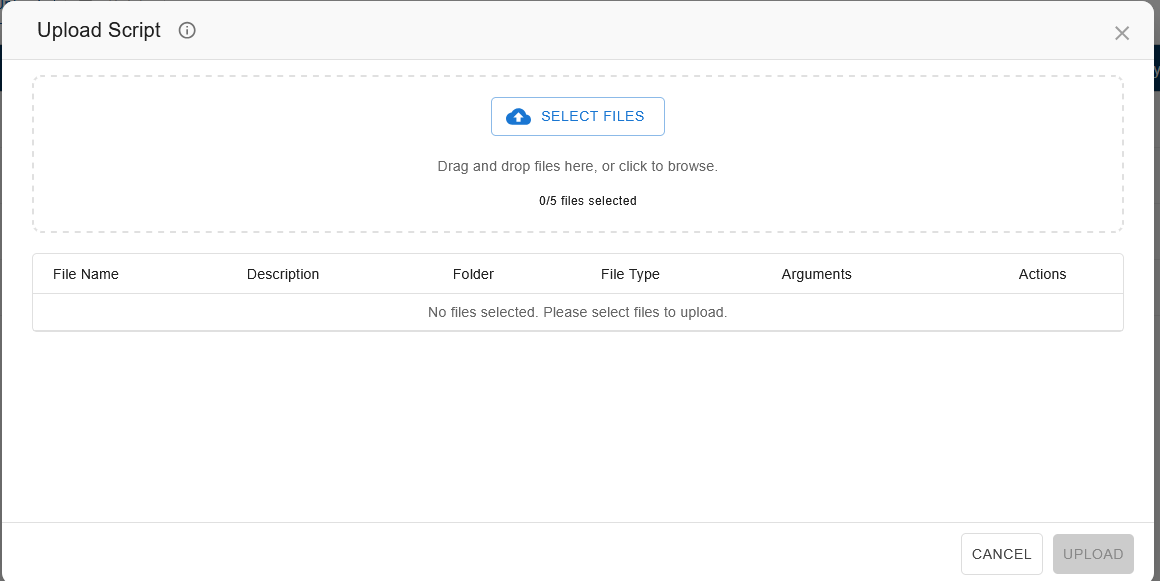Screen dimensions: 1160x581
Task: Select the Description column header
Action: point(283,274)
